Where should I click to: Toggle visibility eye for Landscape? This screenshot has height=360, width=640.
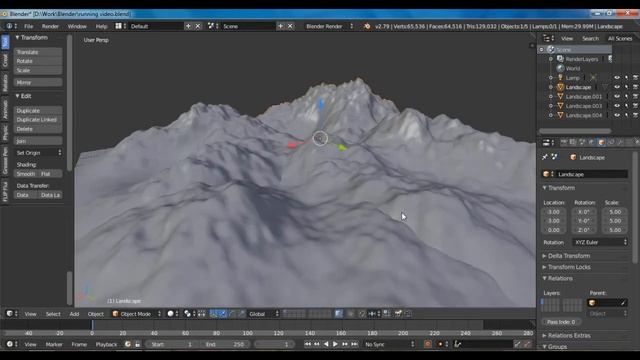pos(617,87)
